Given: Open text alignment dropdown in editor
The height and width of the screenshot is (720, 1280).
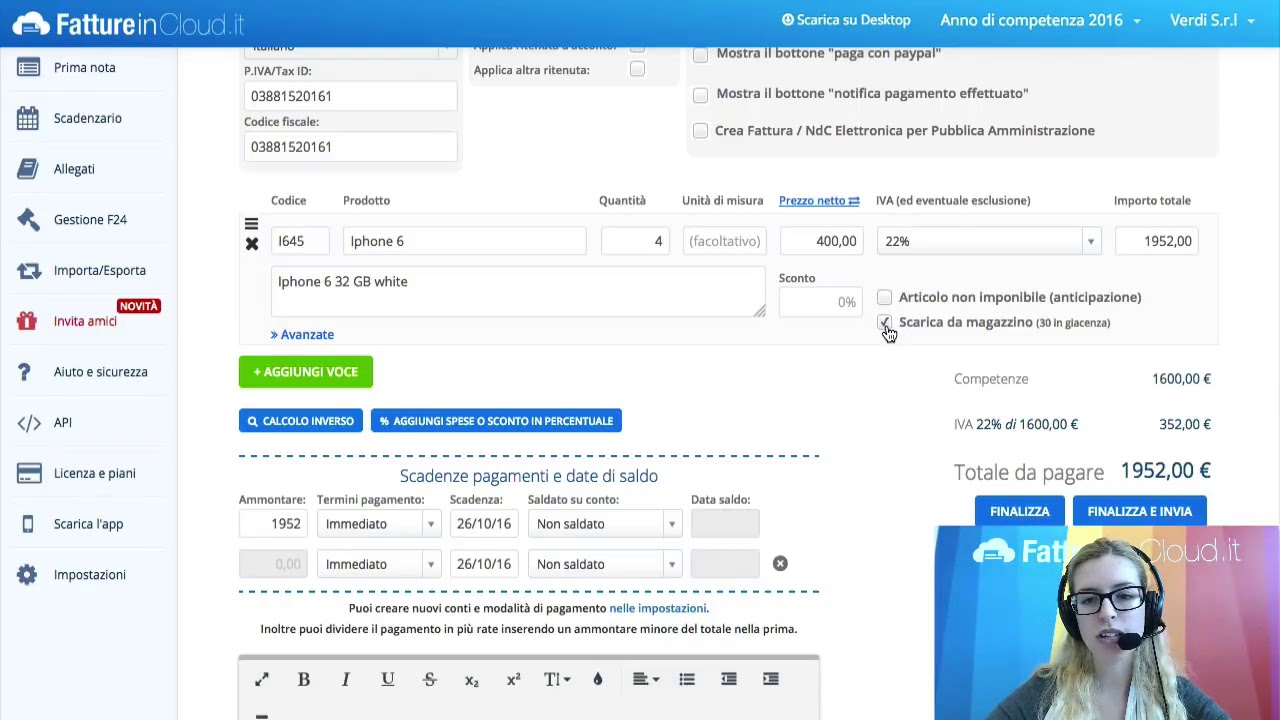Looking at the screenshot, I should coord(644,679).
